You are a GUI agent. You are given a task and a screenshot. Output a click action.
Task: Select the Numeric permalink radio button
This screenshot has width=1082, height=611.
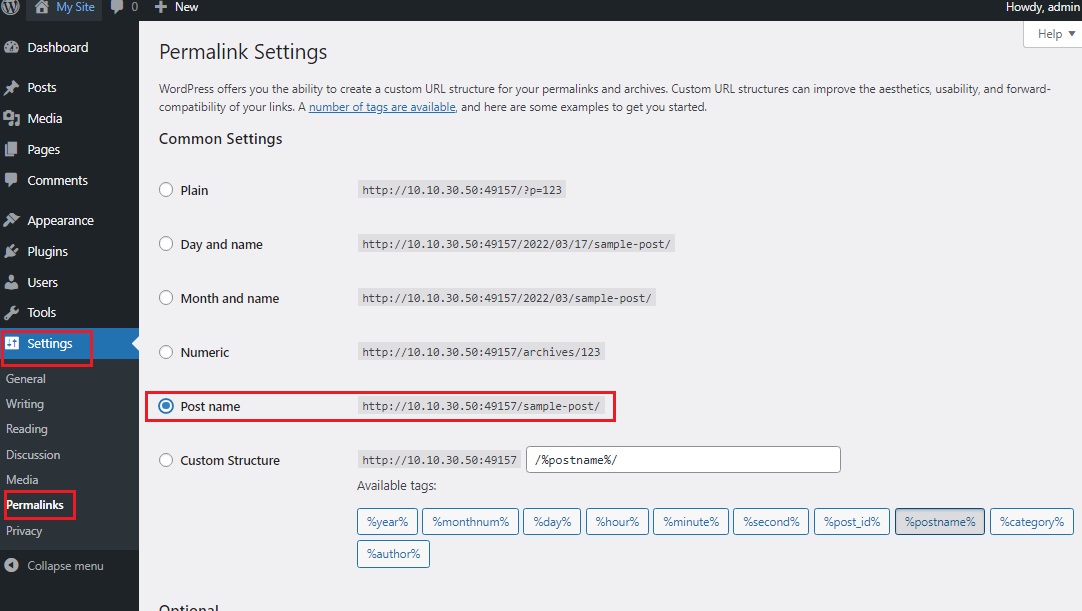[166, 352]
